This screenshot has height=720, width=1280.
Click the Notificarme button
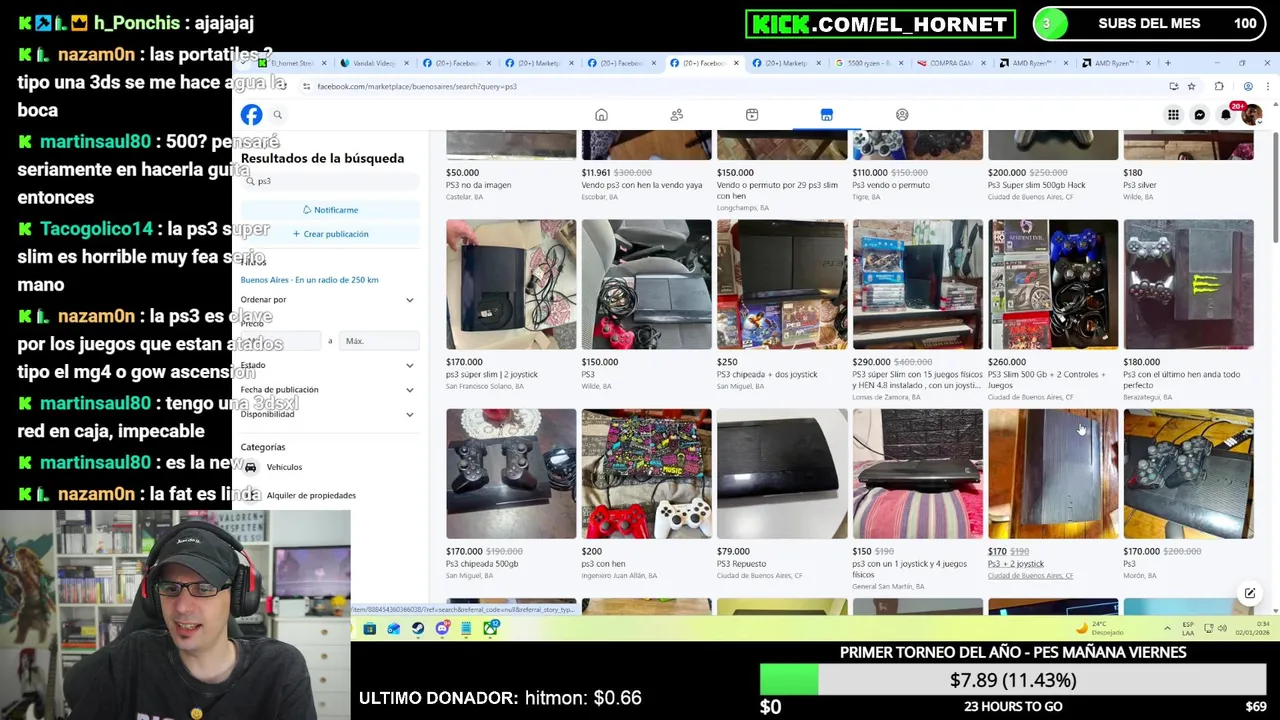coord(330,210)
